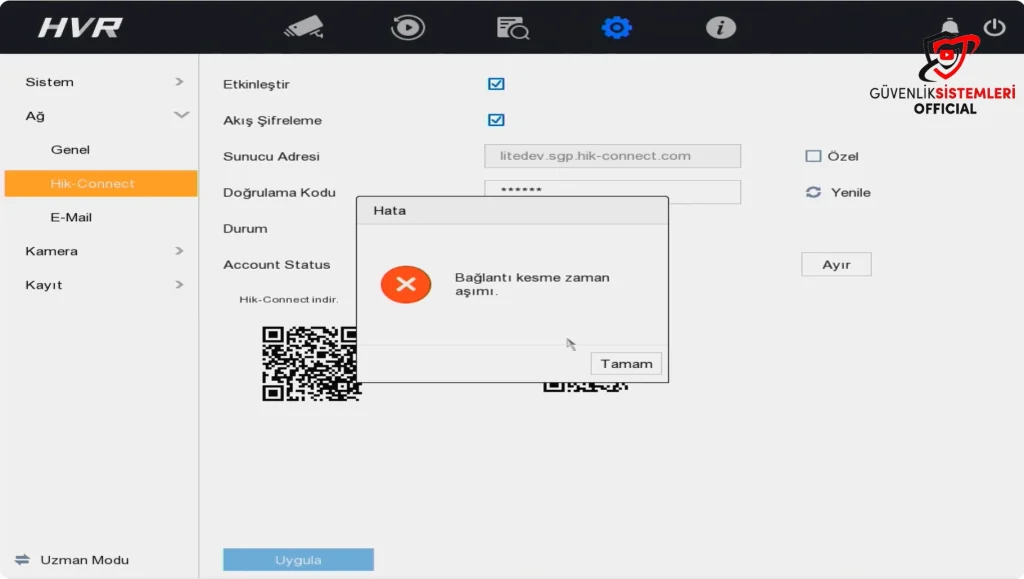Expand the Kayıt menu section

[100, 285]
